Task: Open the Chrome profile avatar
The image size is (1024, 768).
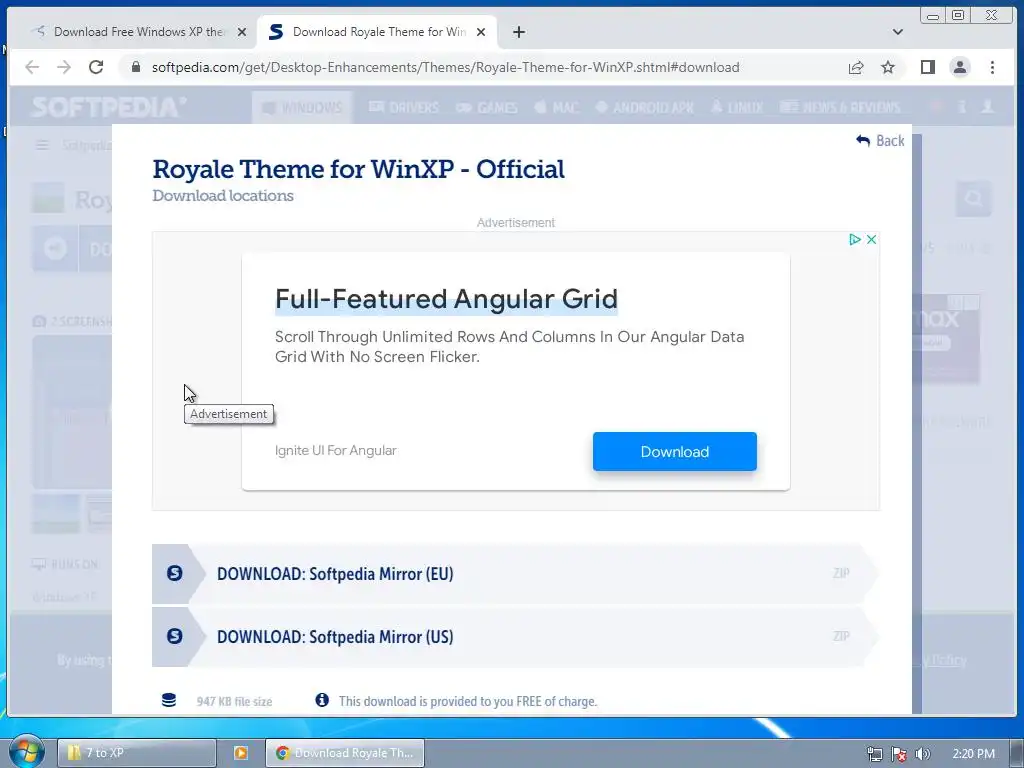Action: [960, 67]
